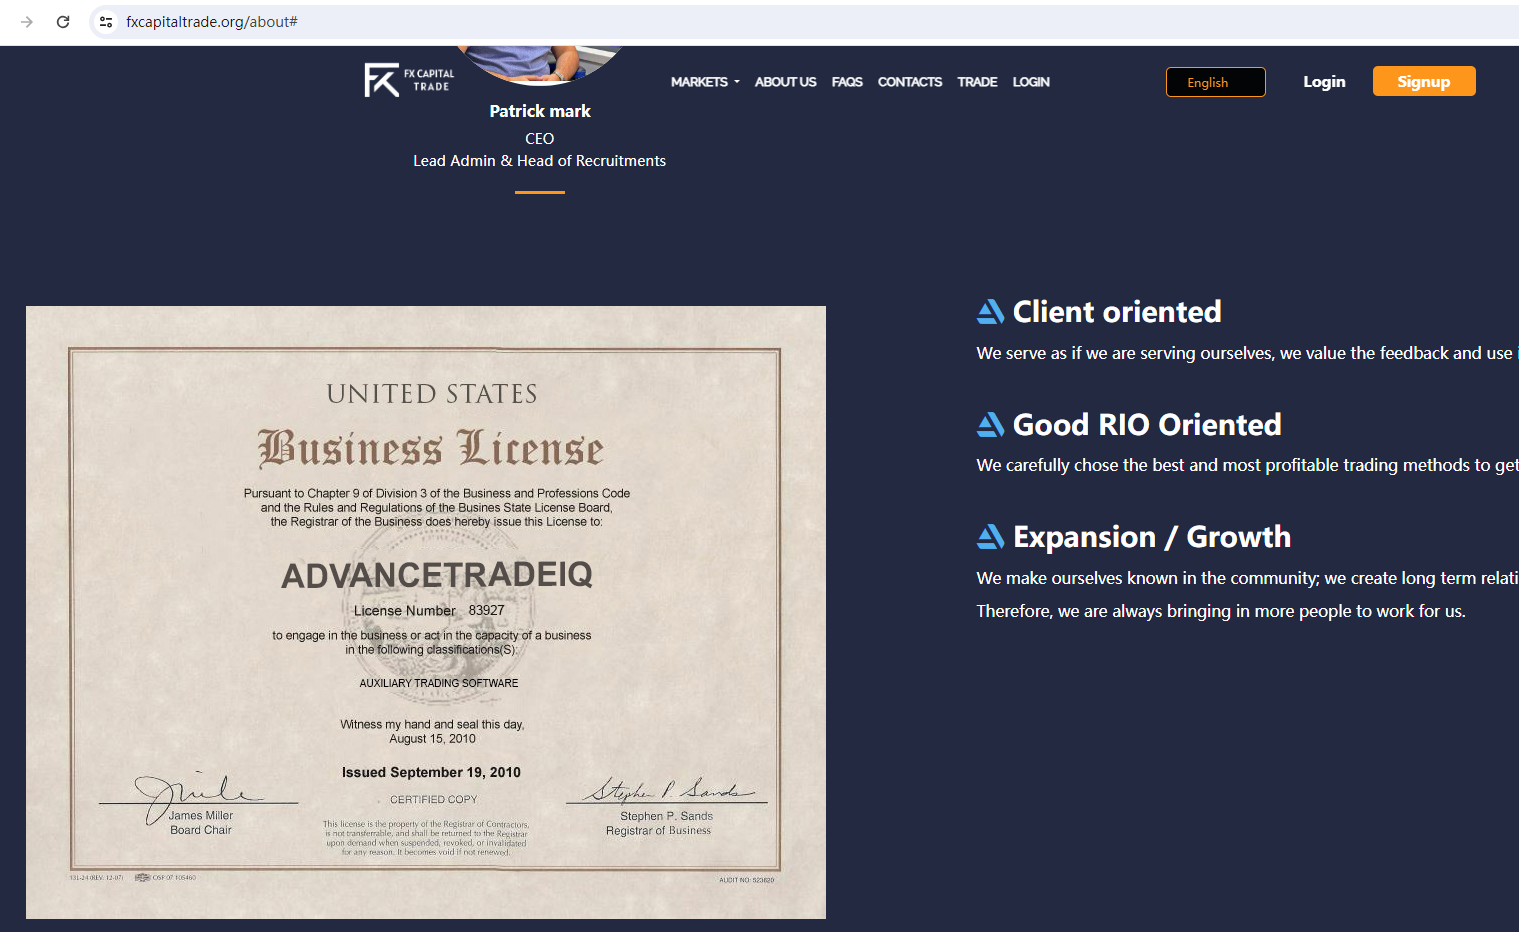Click the circular profile photo above Patrick mark
Screen dimensions: 1519x932
540,62
